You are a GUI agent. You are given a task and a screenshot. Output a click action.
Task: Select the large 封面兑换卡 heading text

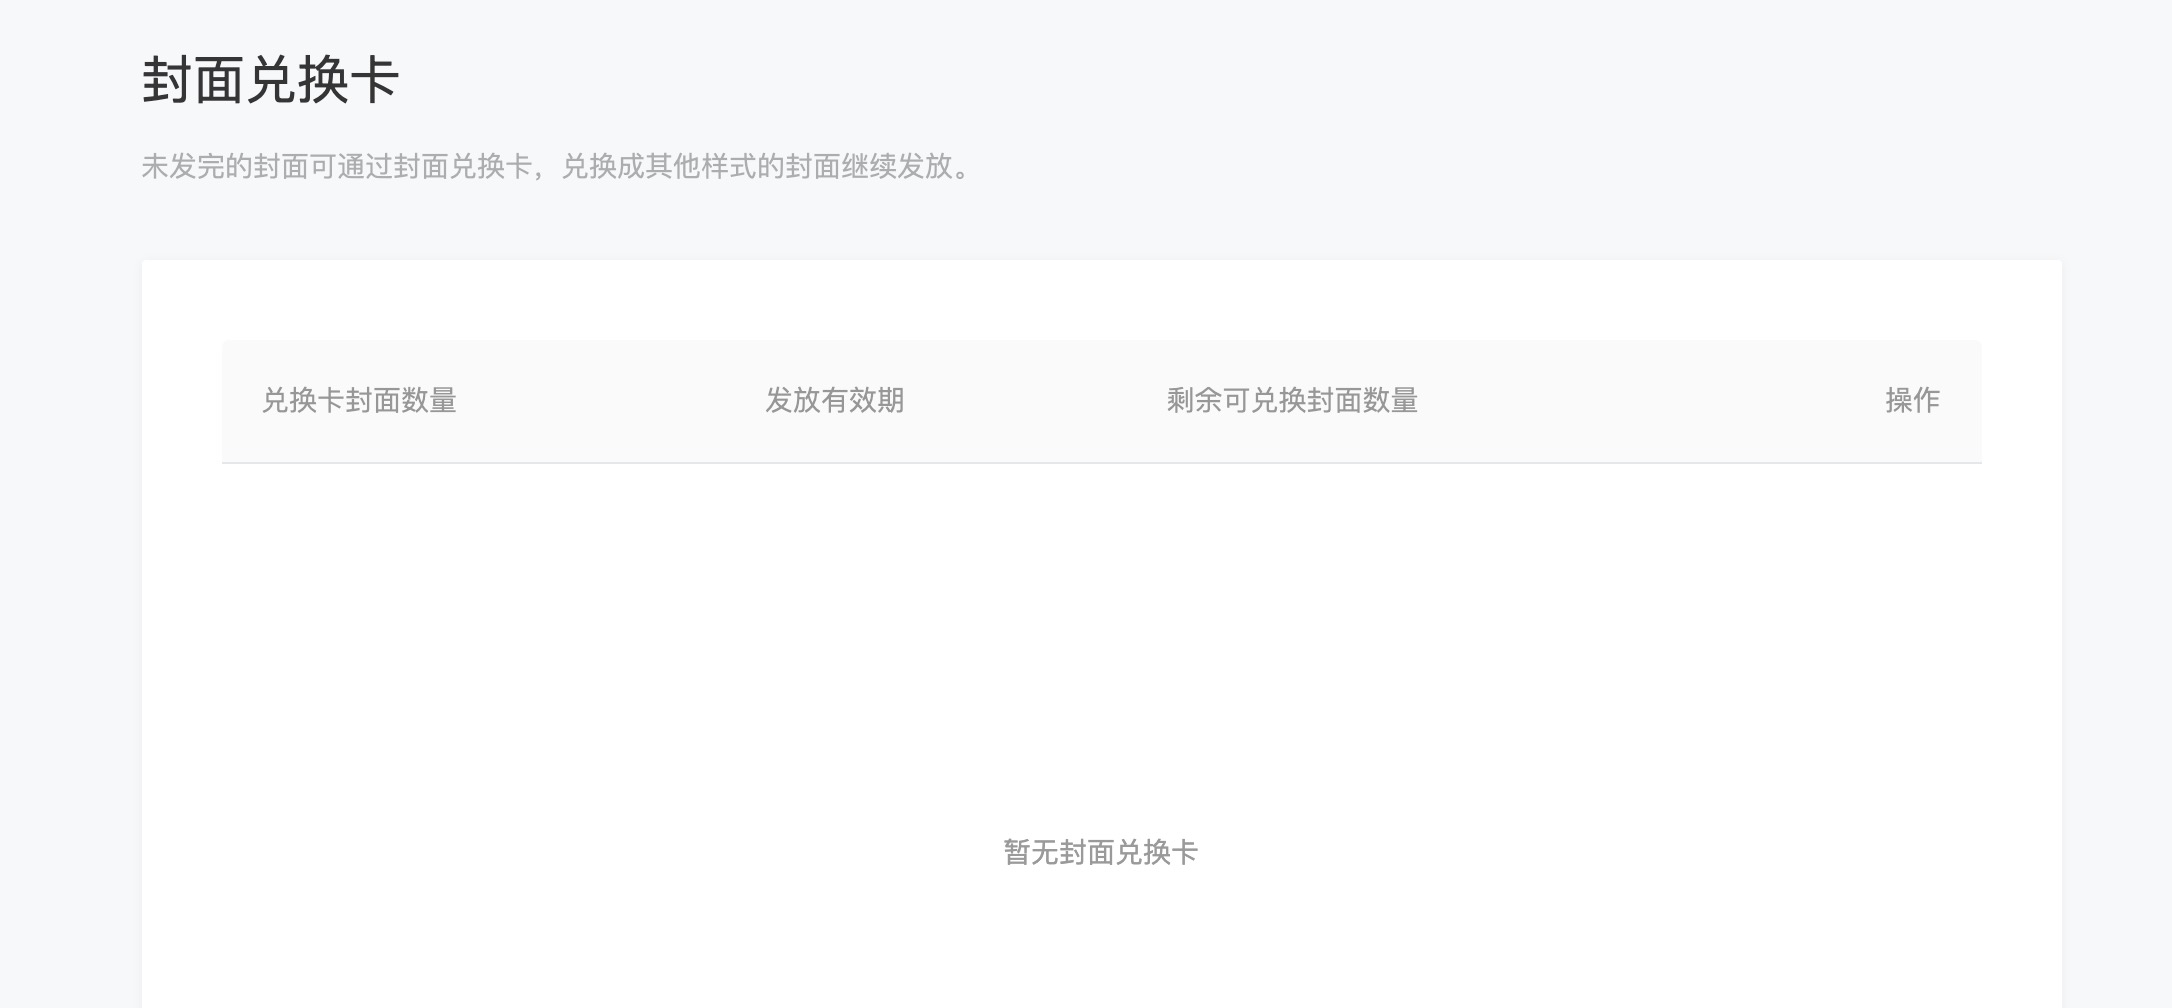pos(271,80)
